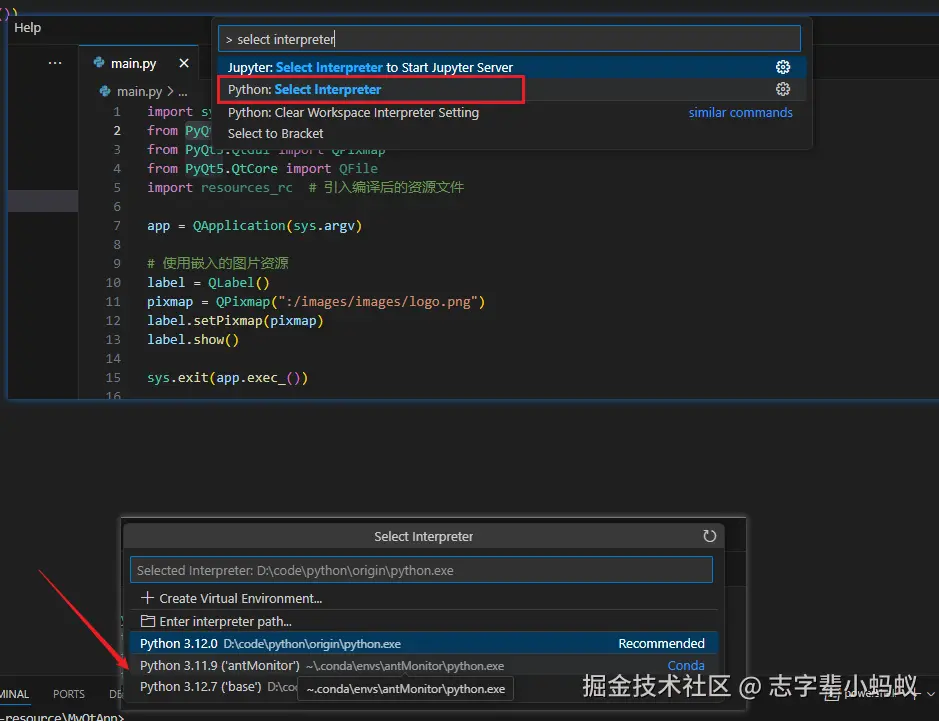This screenshot has width=939, height=721.
Task: Open the Help menu
Action: pyautogui.click(x=28, y=28)
